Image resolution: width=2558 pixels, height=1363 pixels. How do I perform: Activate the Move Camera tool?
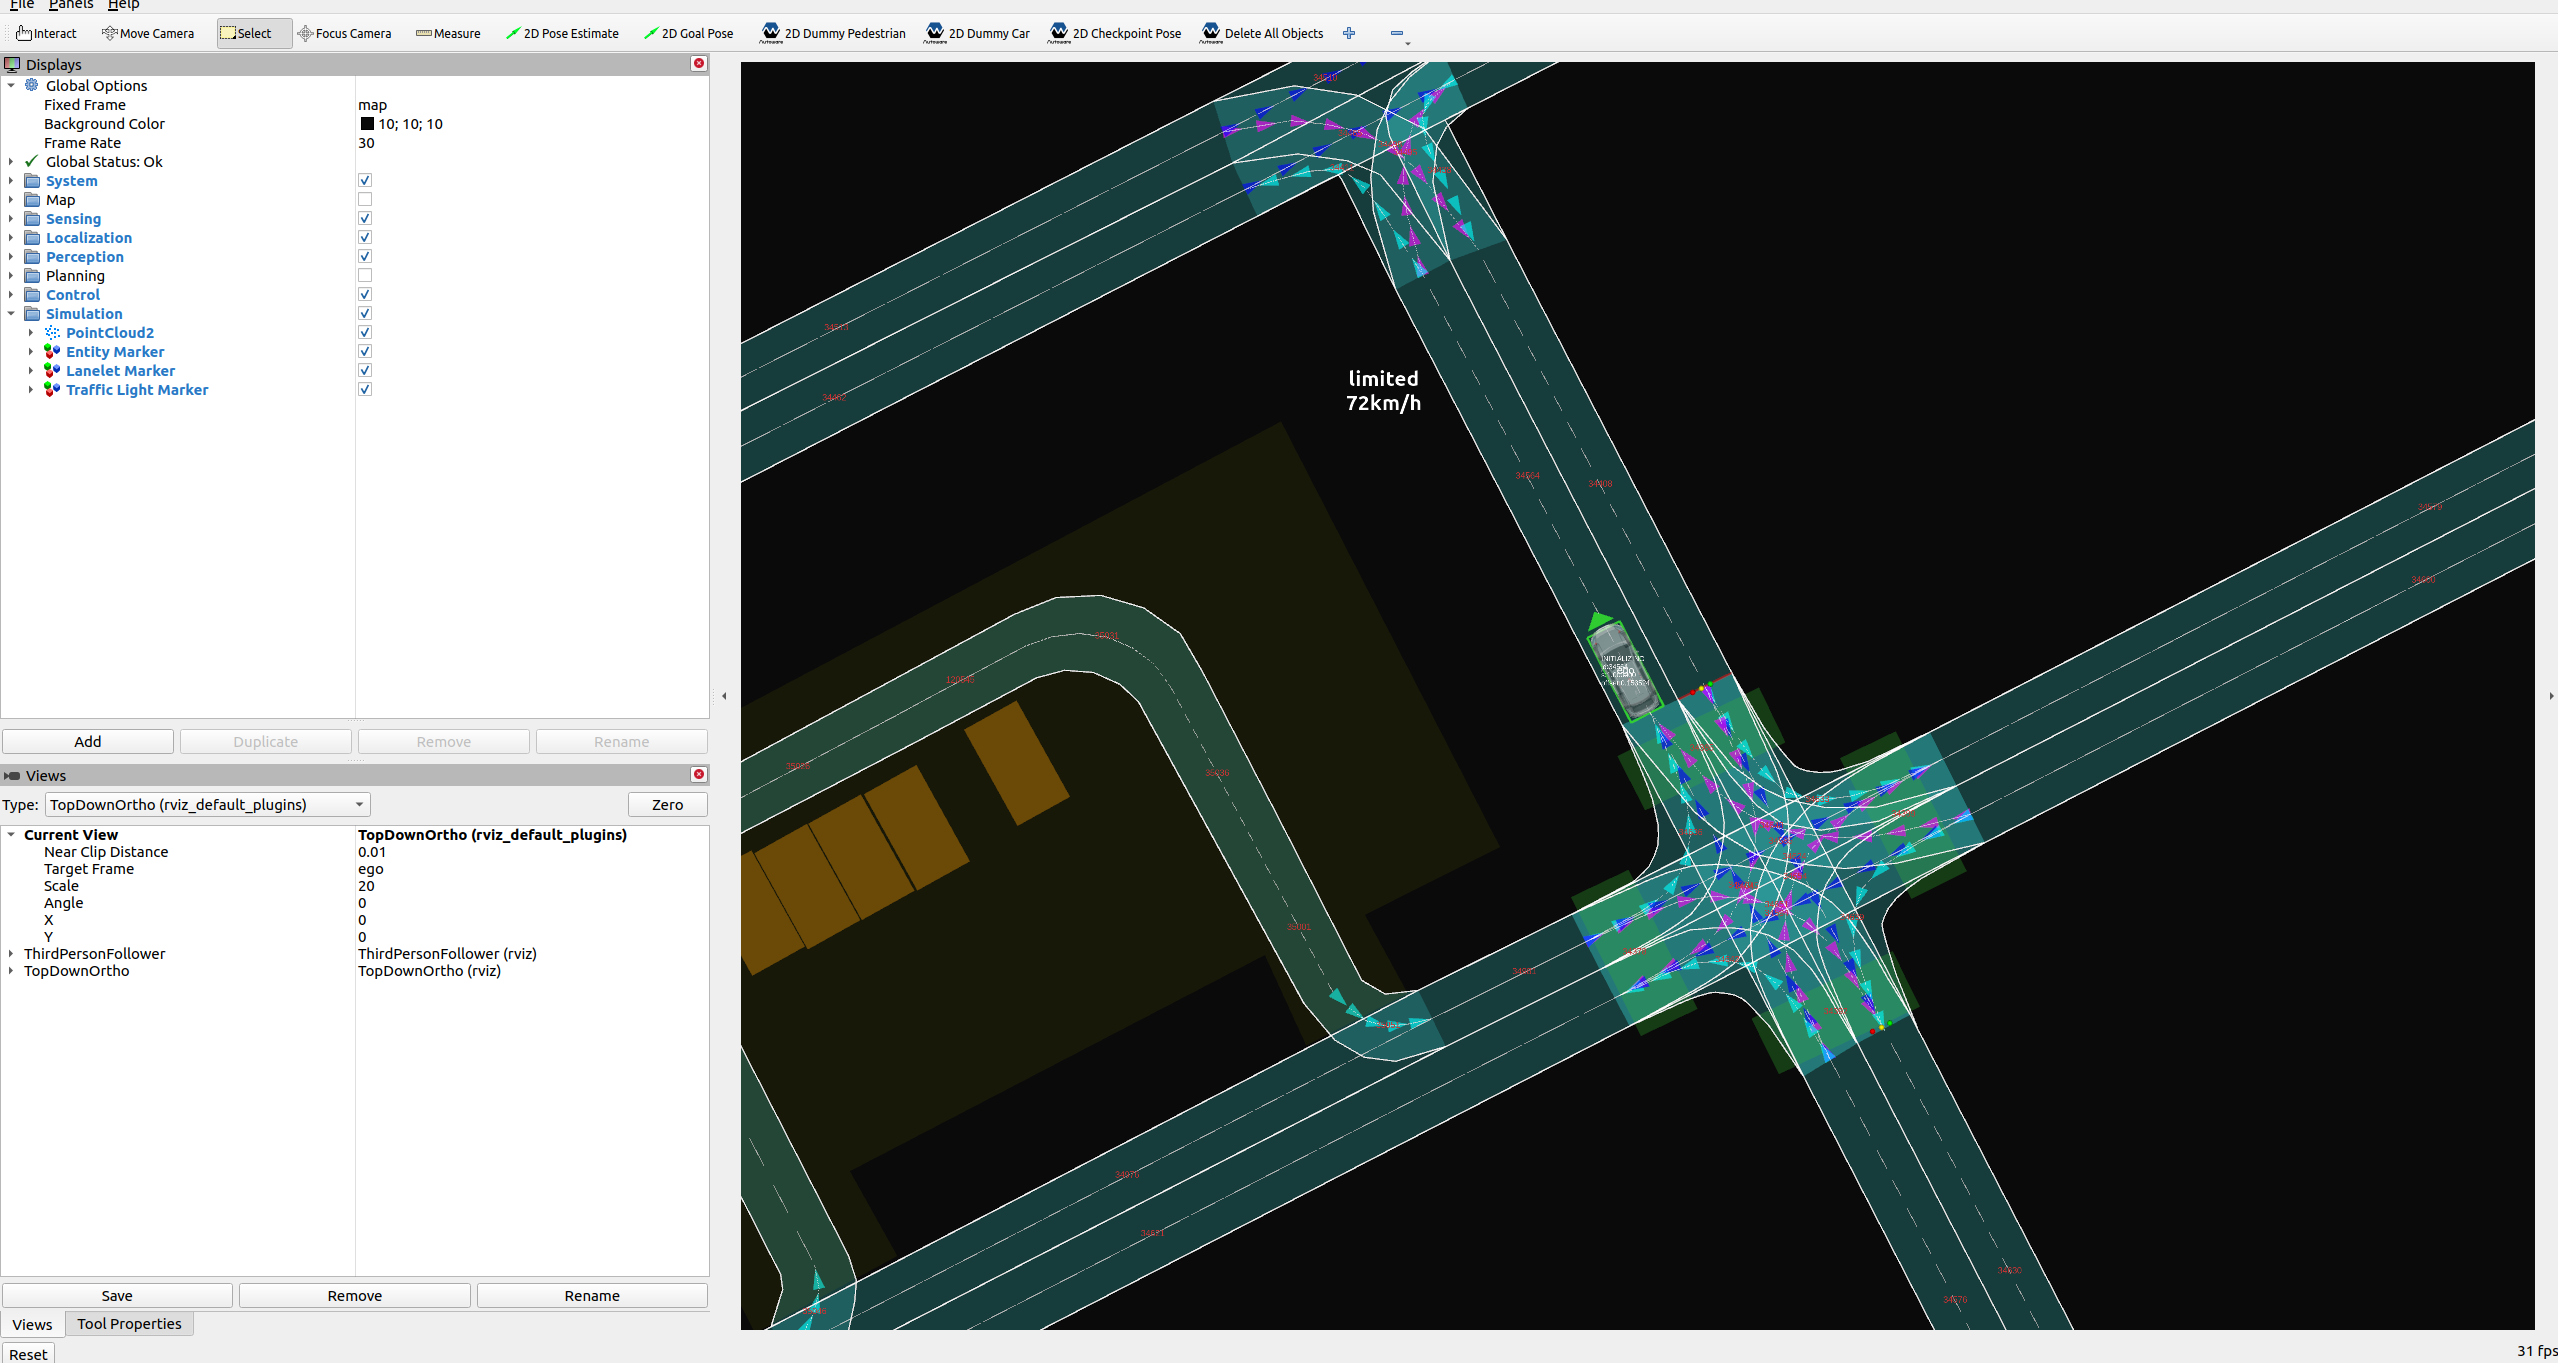[148, 33]
